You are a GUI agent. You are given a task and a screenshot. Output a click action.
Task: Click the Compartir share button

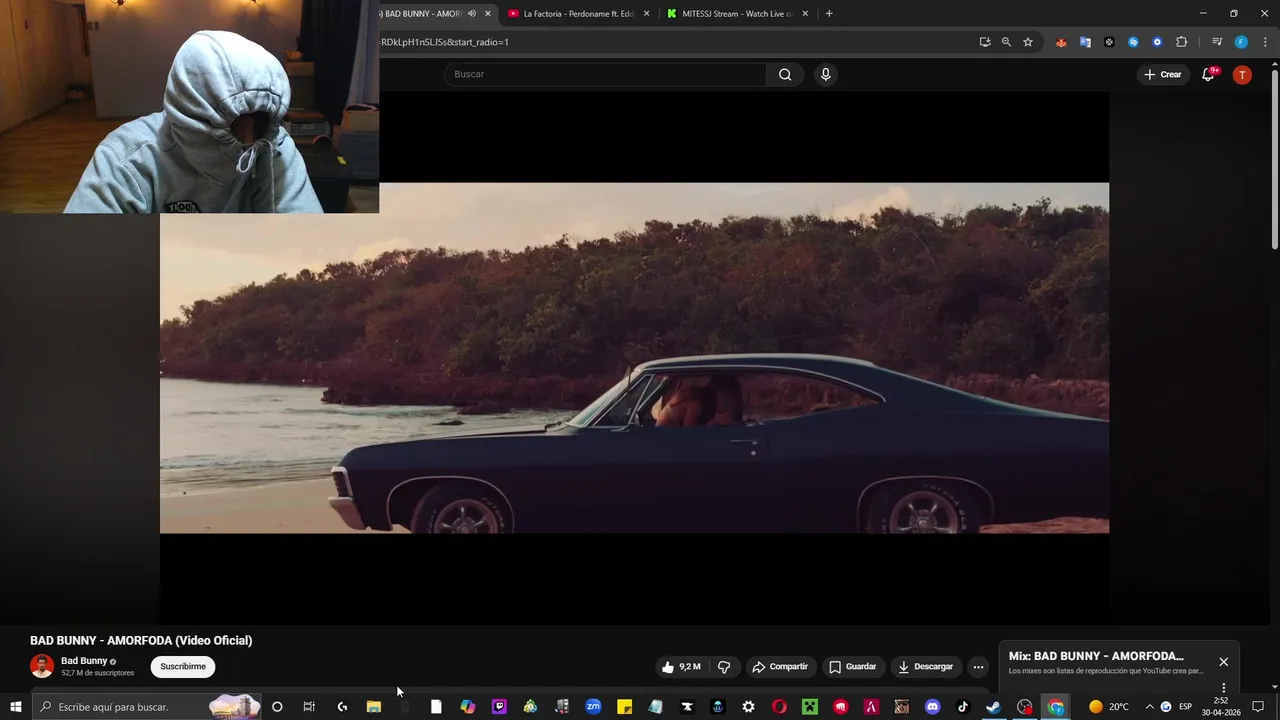click(x=780, y=666)
